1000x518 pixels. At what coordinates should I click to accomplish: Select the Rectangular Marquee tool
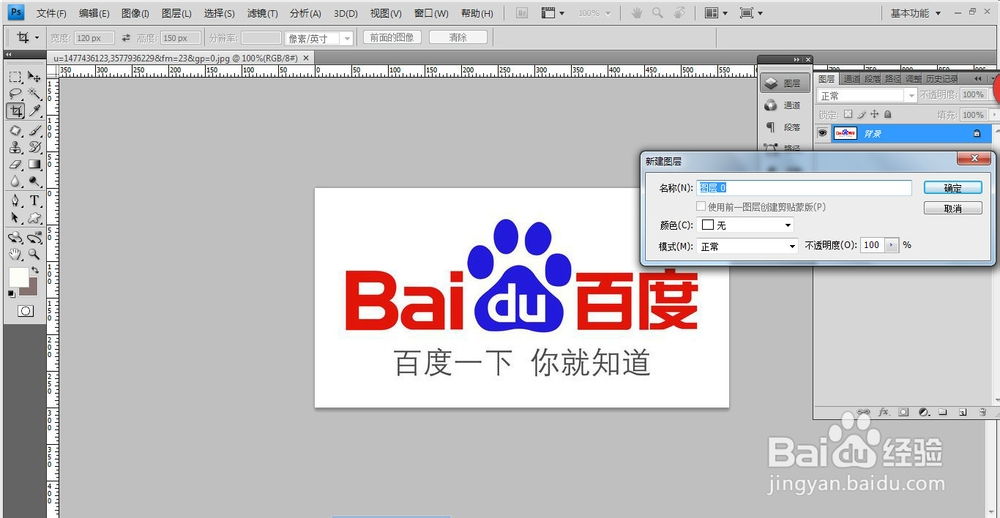[15, 78]
